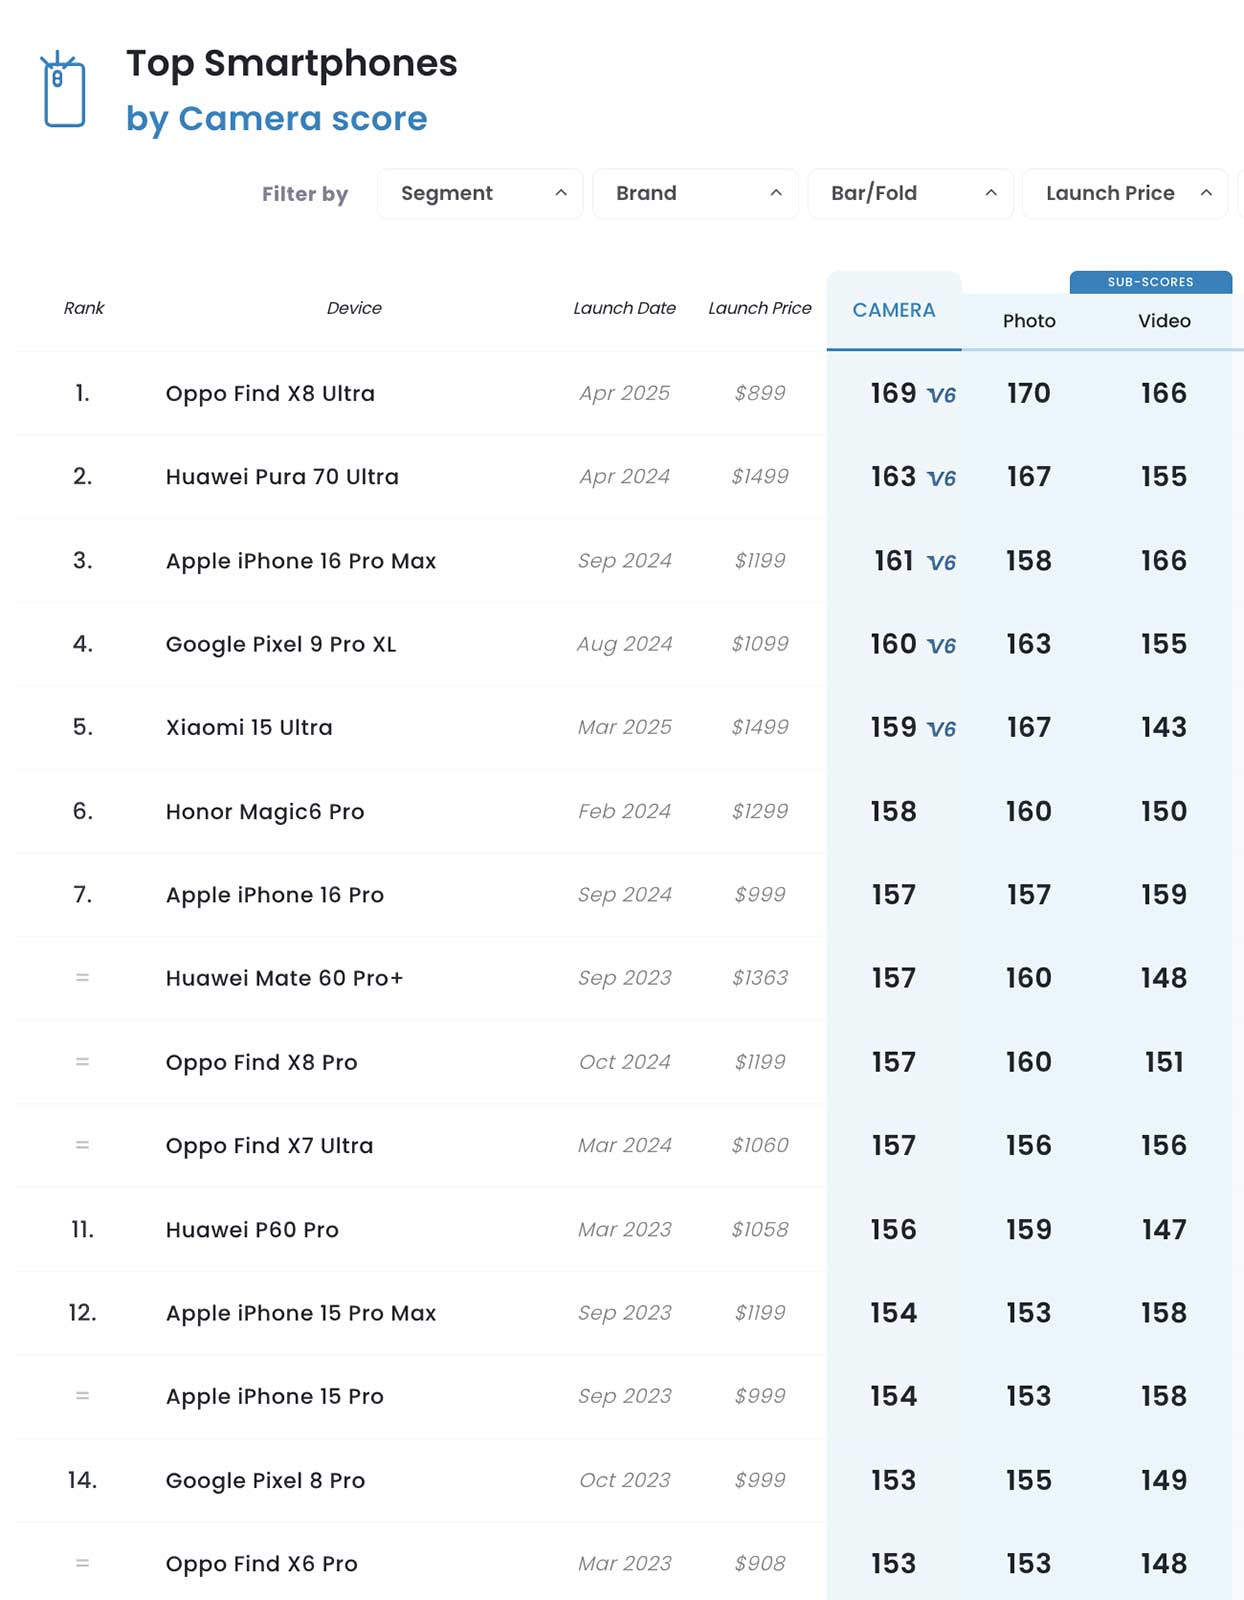Click the V6 badge on Huawei Pura 70 Ultra
1244x1600 pixels.
(x=941, y=478)
